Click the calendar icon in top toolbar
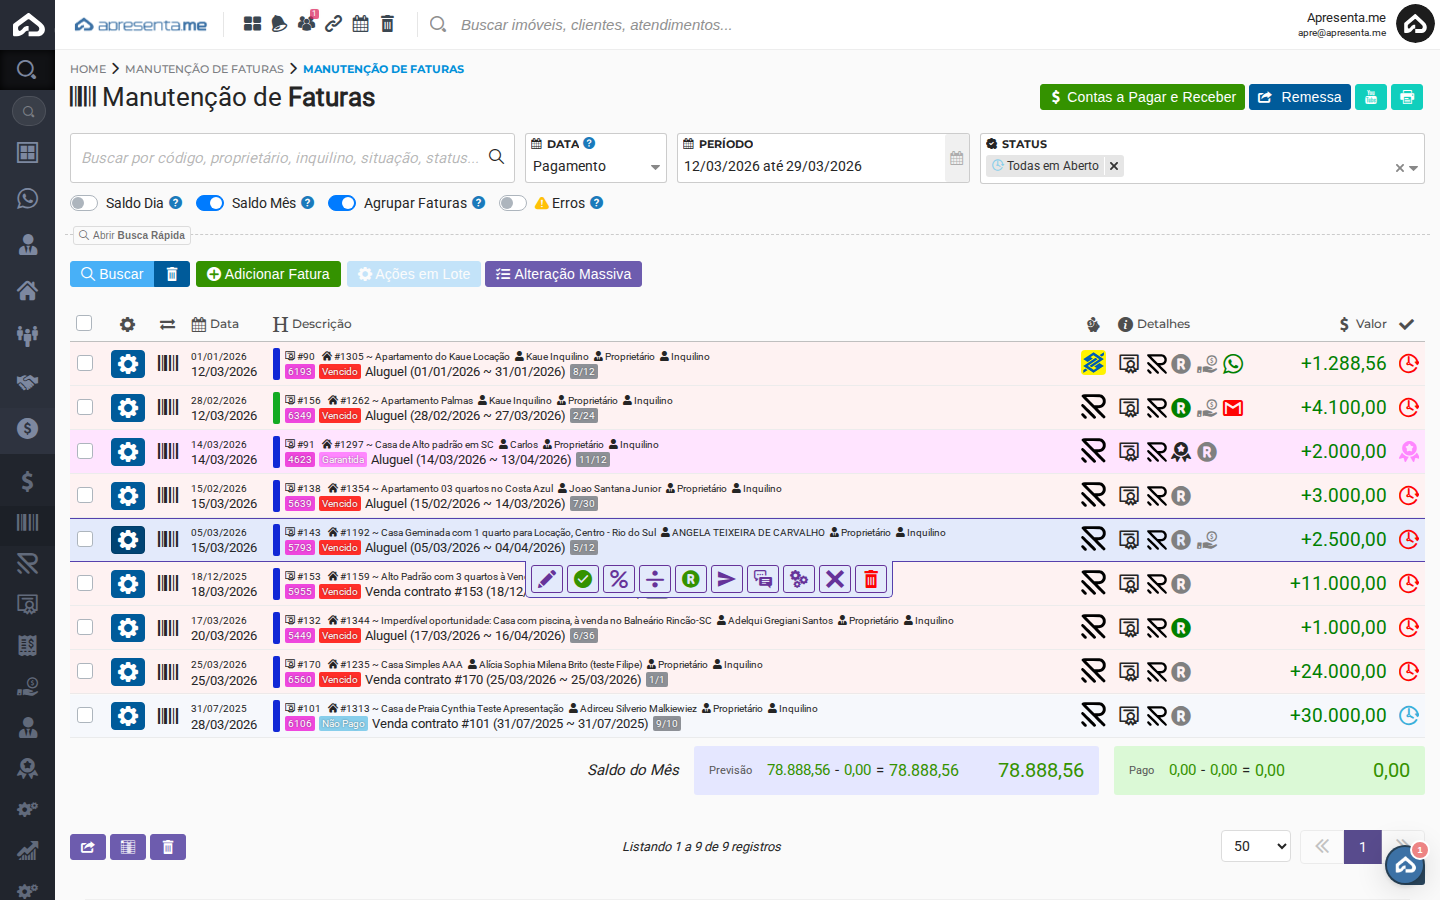The height and width of the screenshot is (900, 1440). (x=360, y=24)
